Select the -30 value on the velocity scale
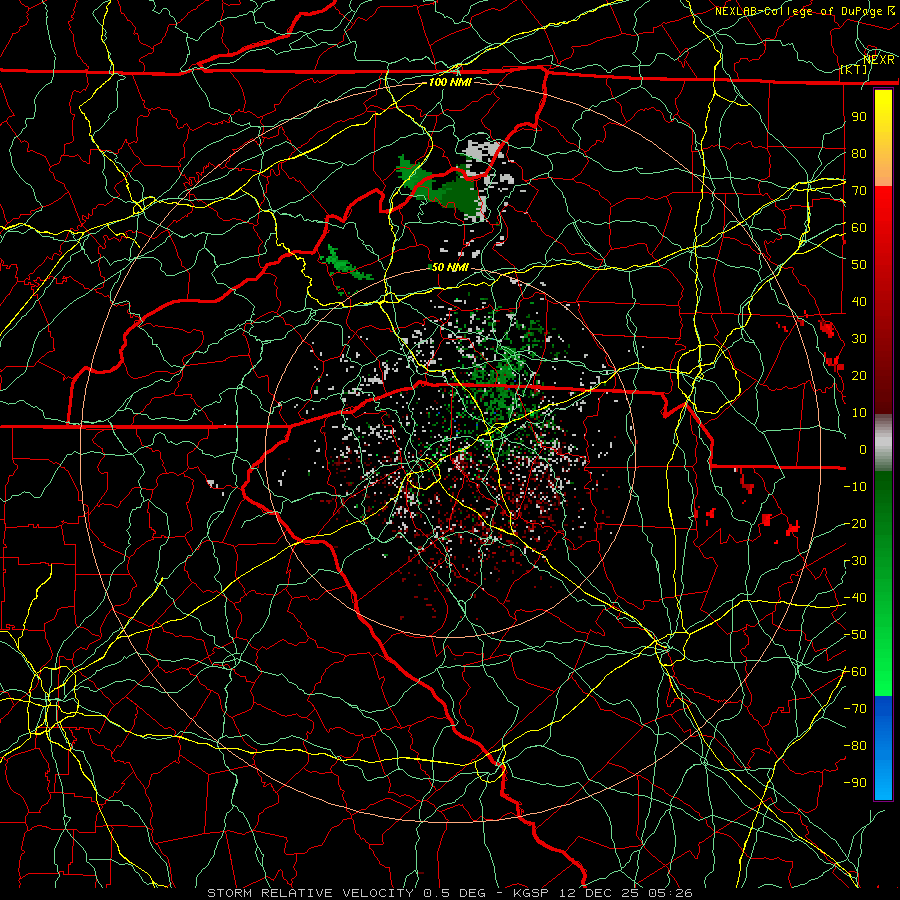Viewport: 900px width, 900px height. point(855,561)
